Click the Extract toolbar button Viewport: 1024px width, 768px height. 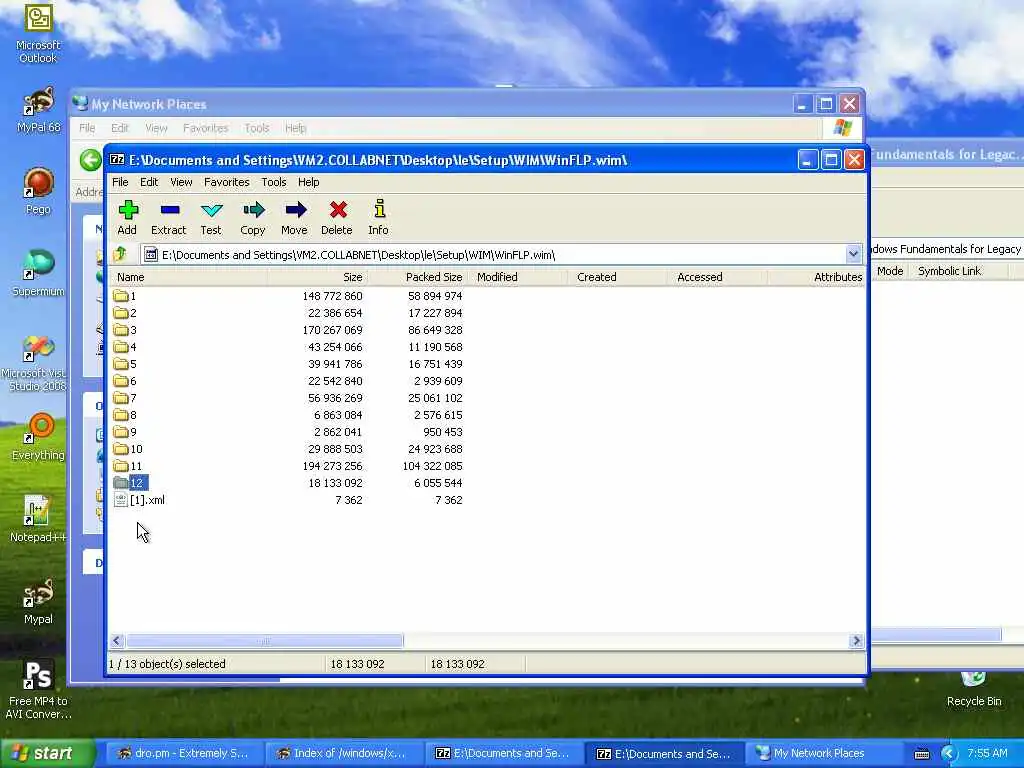click(168, 217)
